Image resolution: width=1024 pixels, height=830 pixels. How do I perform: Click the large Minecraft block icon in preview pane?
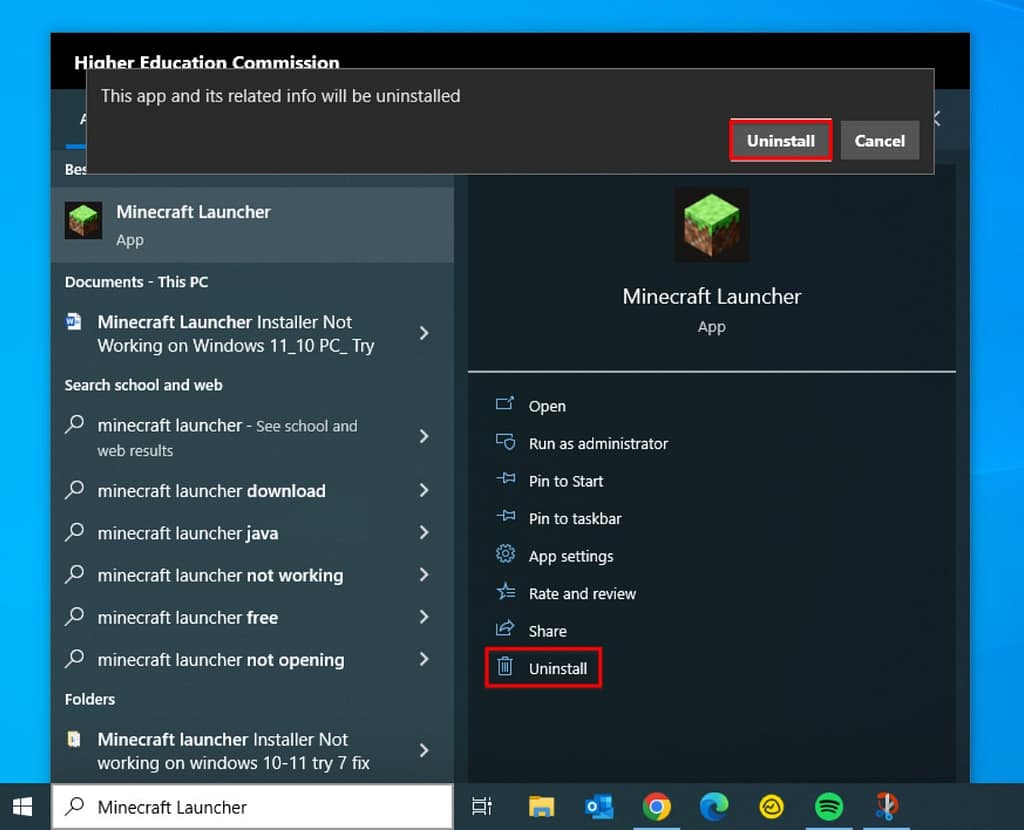tap(711, 225)
